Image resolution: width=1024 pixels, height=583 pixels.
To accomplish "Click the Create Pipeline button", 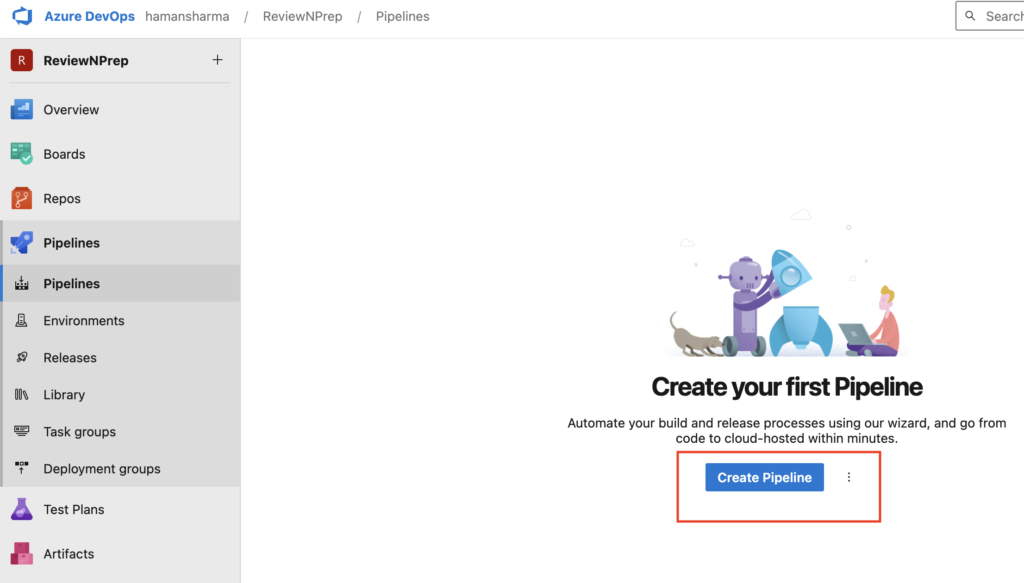I will pos(764,477).
